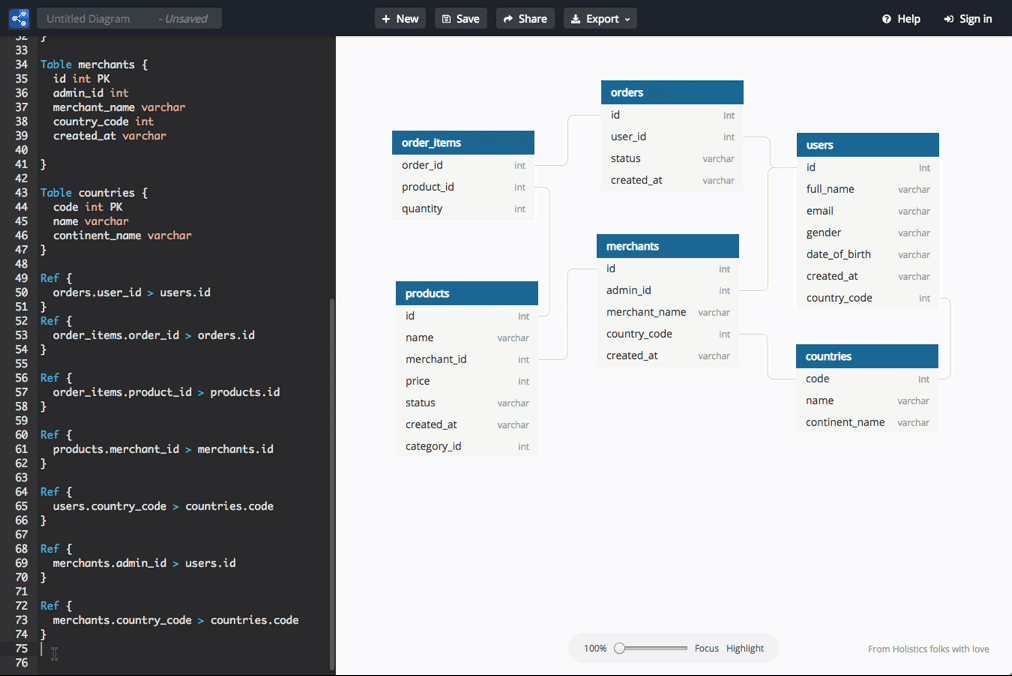The width and height of the screenshot is (1012, 676).
Task: Click the merchants table header
Action: tap(666, 245)
